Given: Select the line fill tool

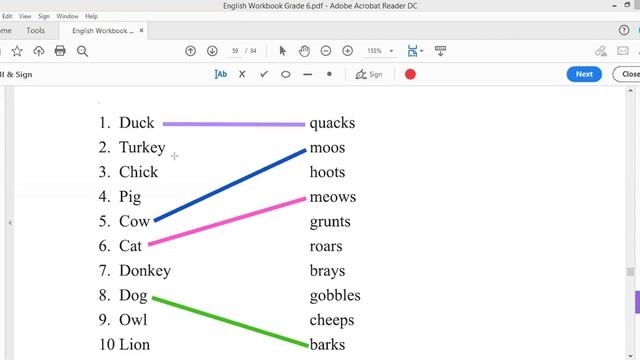Looking at the screenshot, I should (x=308, y=75).
